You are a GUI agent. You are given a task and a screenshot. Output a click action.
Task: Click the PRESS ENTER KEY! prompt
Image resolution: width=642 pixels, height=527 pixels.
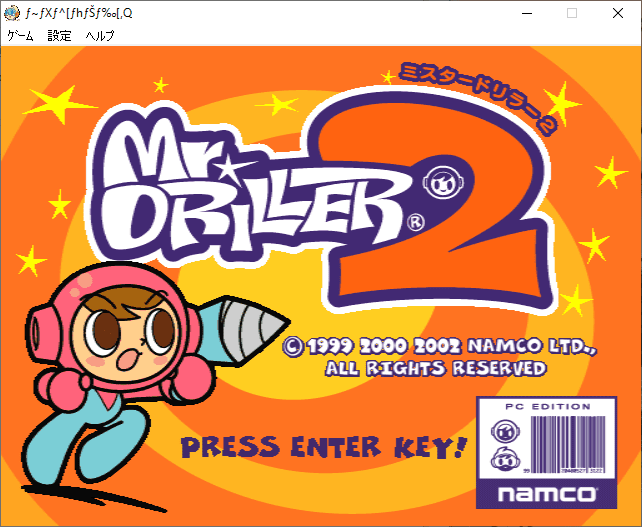point(324,447)
